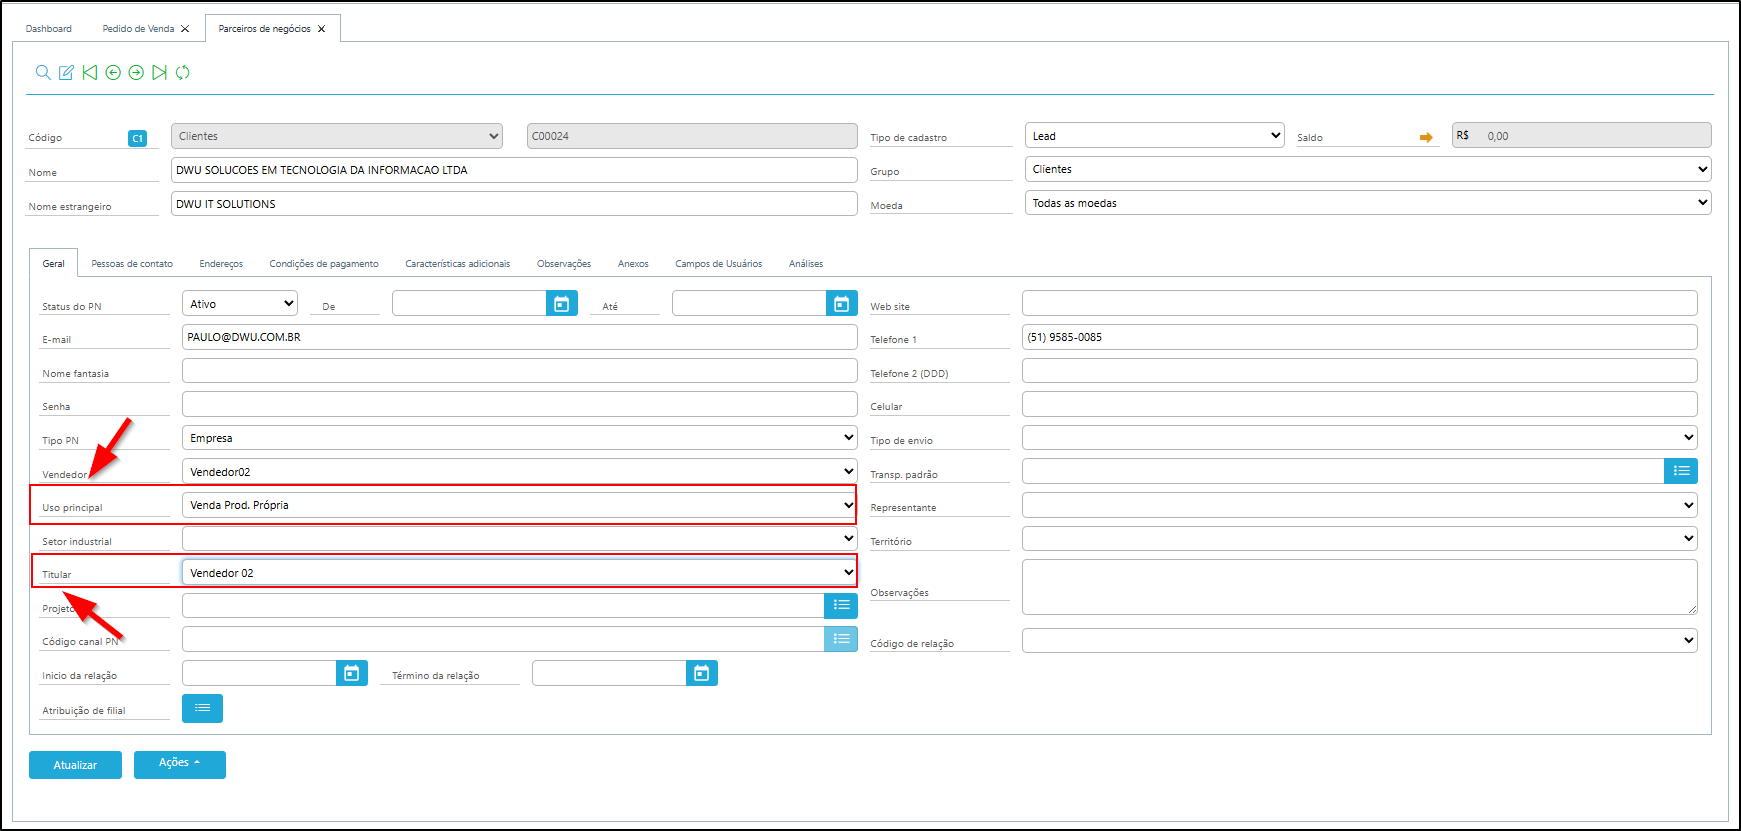The height and width of the screenshot is (831, 1741).
Task: Click the Web site input field
Action: 1360,303
